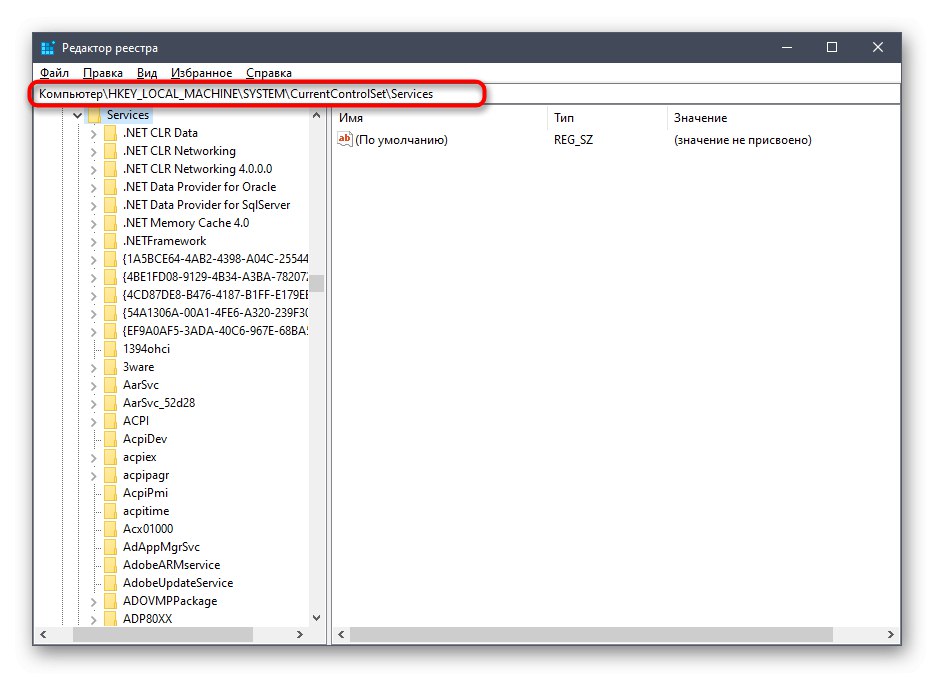Screen dimensions: 934x678
Task: Select the .NETFramework key label
Action: [x=164, y=241]
